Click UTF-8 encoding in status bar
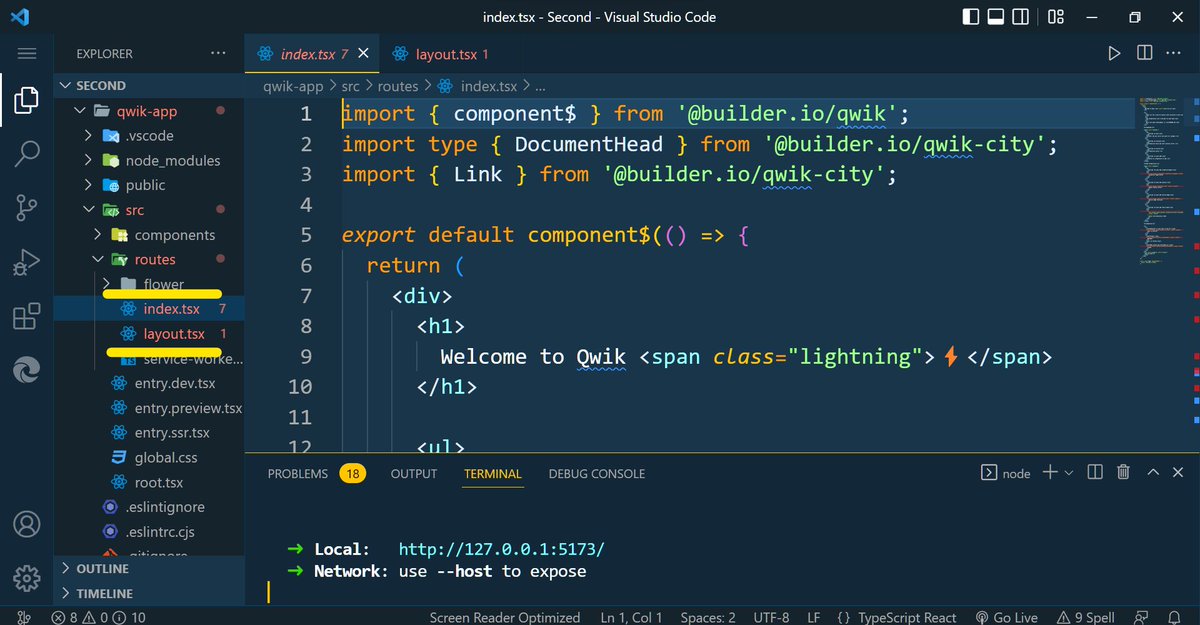 pyautogui.click(x=772, y=617)
